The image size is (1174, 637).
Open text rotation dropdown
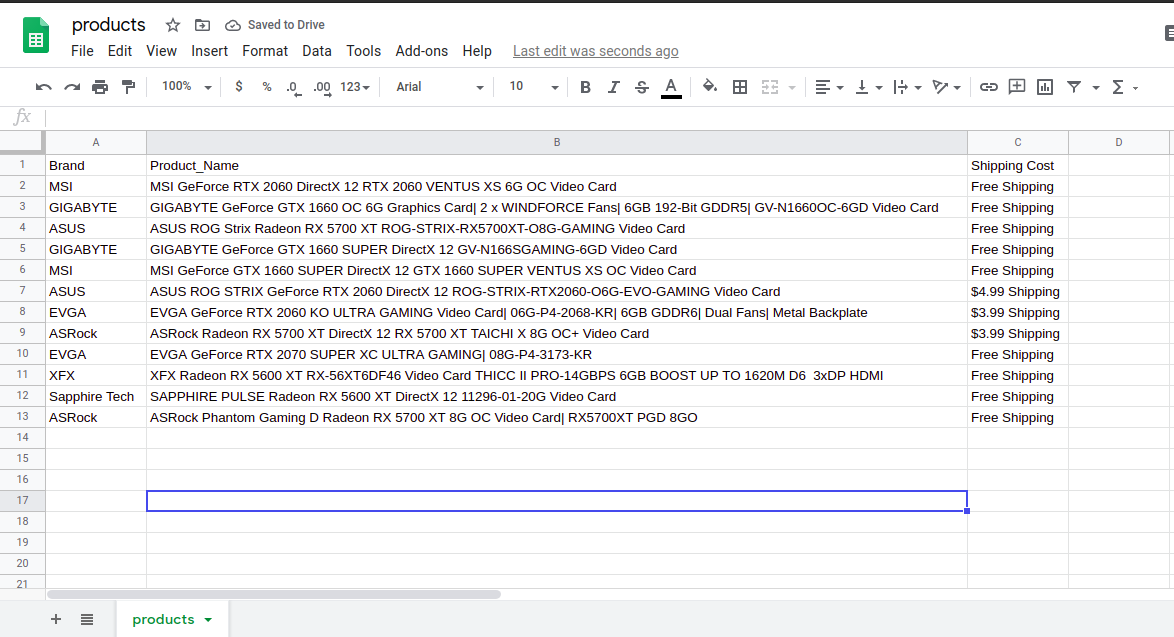point(946,87)
